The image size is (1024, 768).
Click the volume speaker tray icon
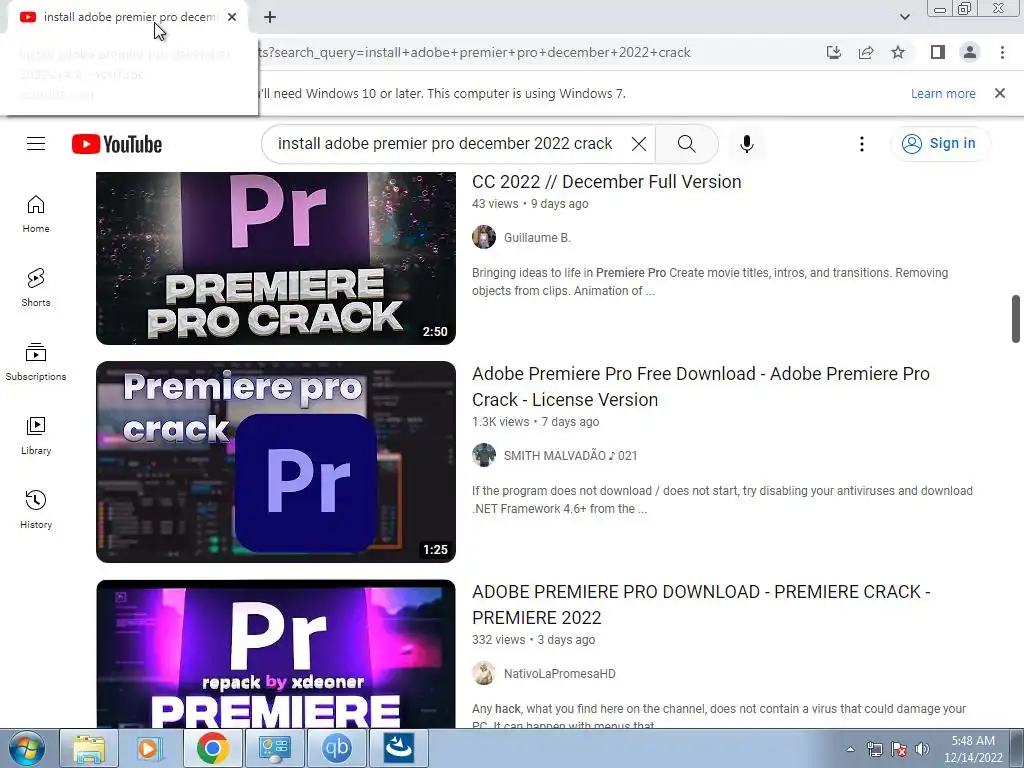(922, 749)
